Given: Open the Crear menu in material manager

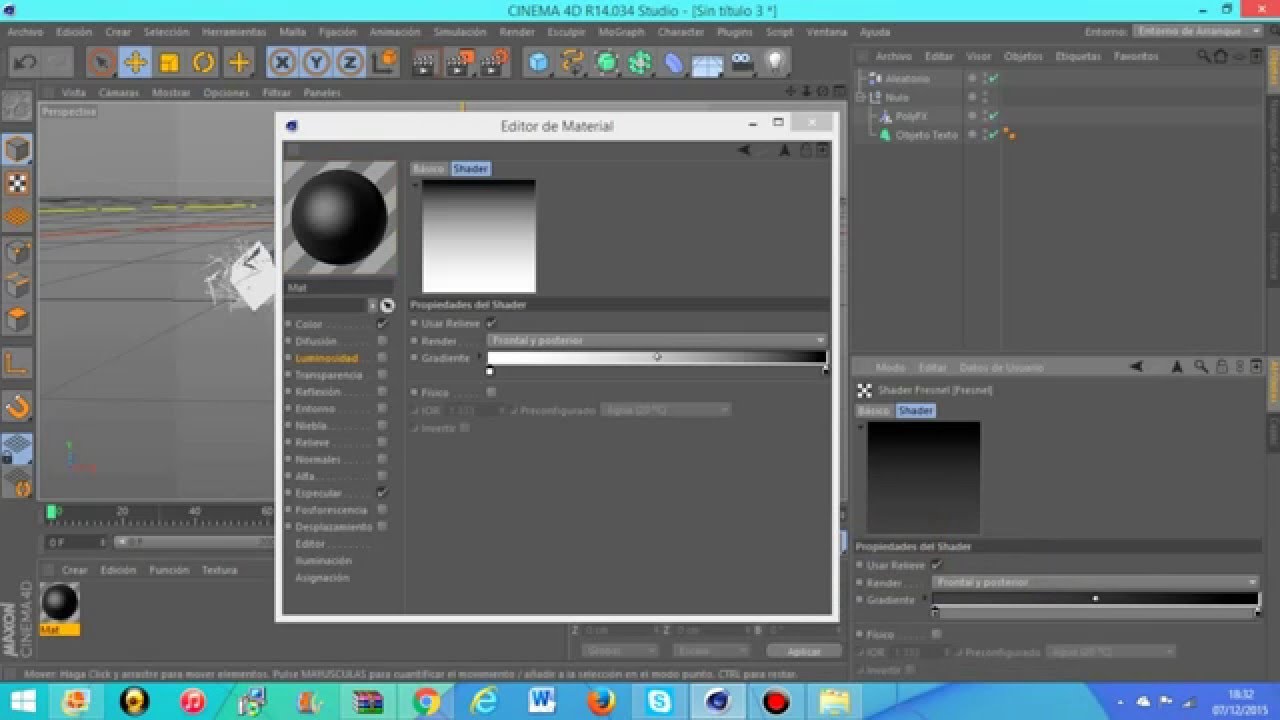Looking at the screenshot, I should coord(75,570).
